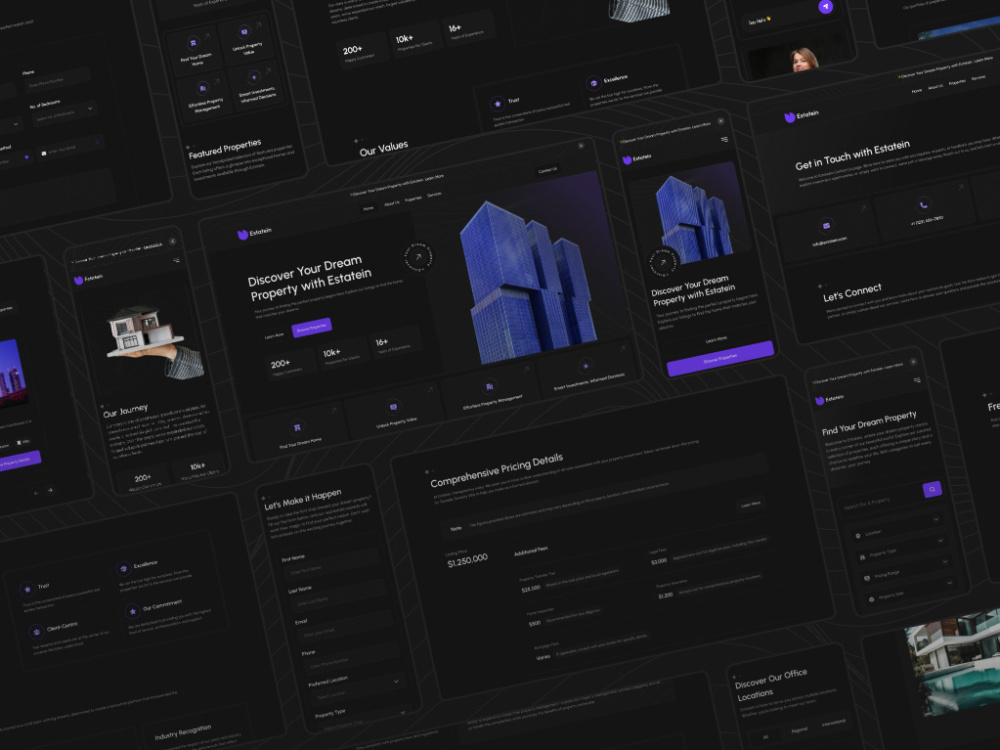The width and height of the screenshot is (1000, 750).
Task: Click Estatein logo on Our Journey mobile screen
Action: 89,279
